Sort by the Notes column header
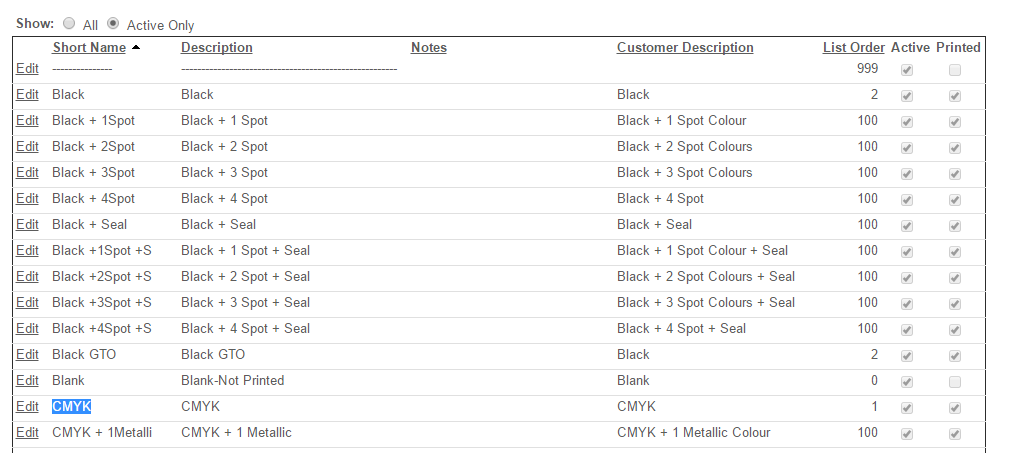 point(428,47)
